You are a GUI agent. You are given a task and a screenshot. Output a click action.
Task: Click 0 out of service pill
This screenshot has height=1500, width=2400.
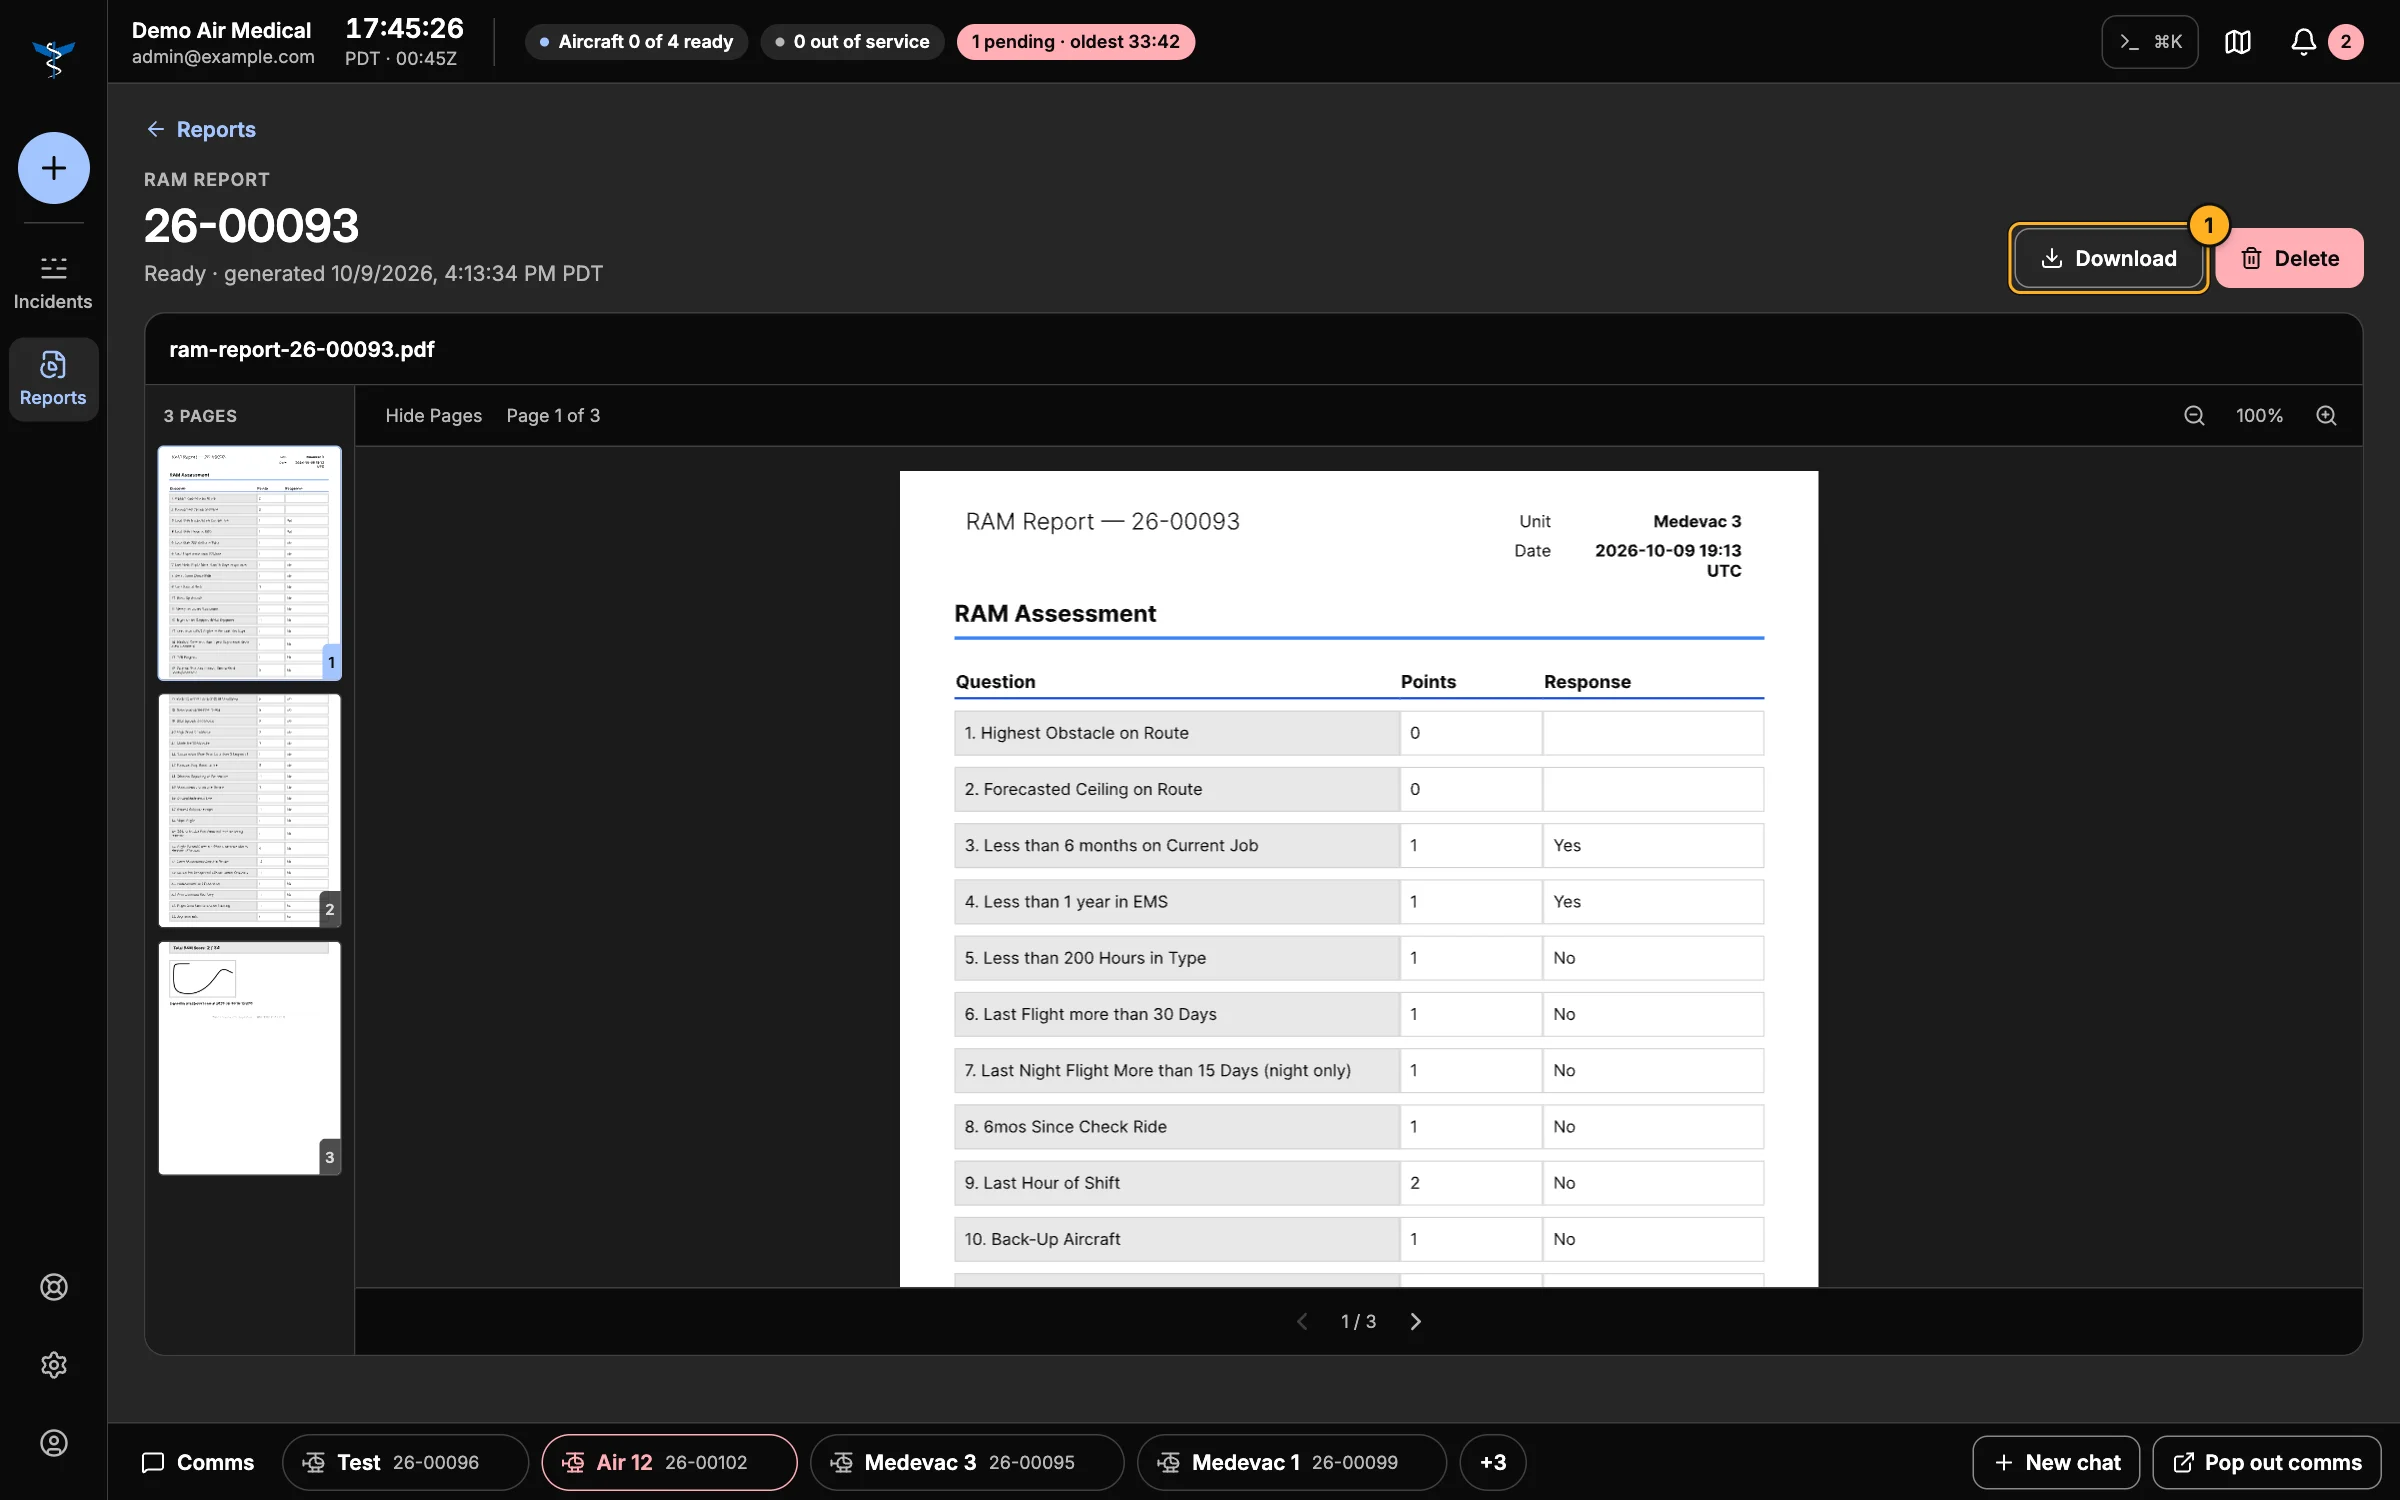coord(852,42)
